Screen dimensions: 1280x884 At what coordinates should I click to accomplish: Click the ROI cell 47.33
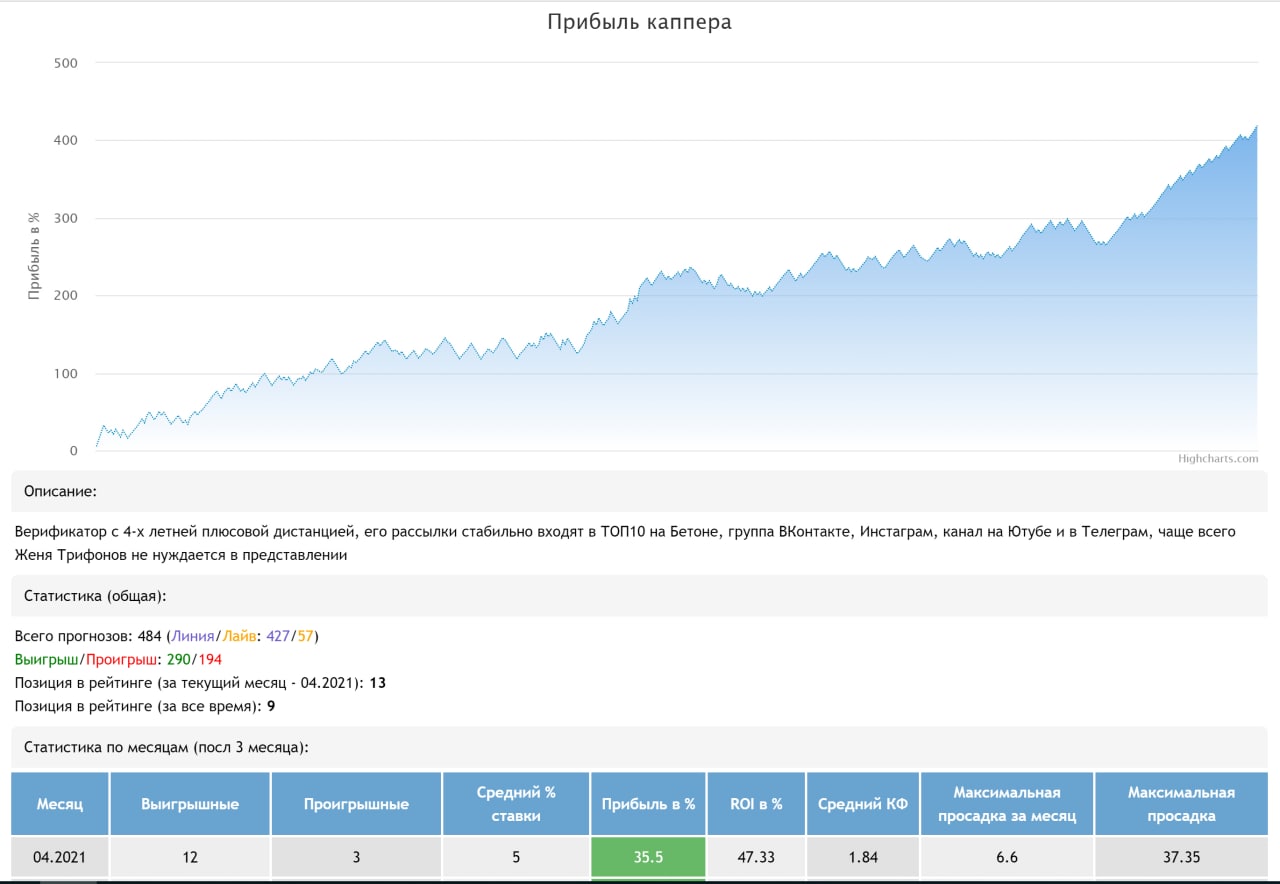click(756, 857)
